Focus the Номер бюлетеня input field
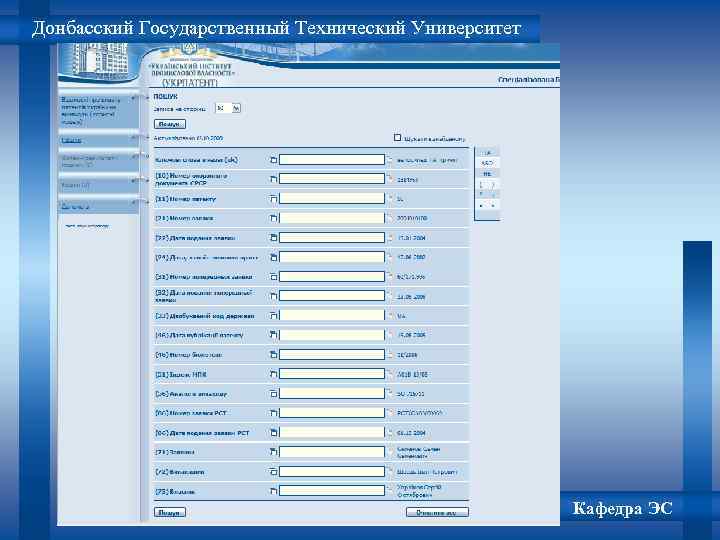 click(x=332, y=354)
